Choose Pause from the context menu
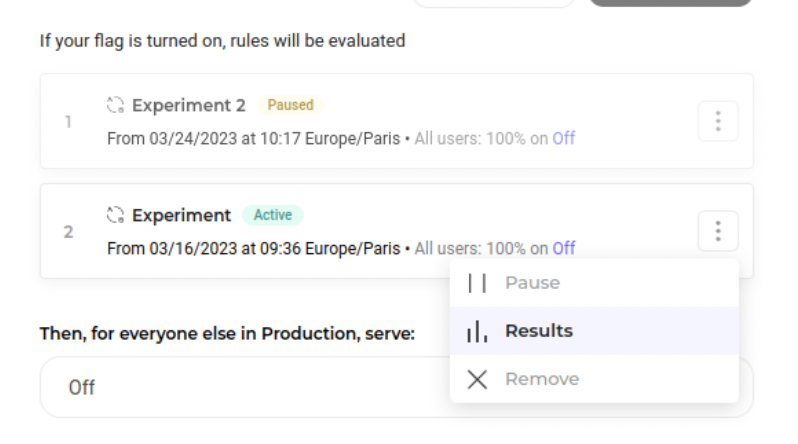This screenshot has height=444, width=798. tap(532, 283)
